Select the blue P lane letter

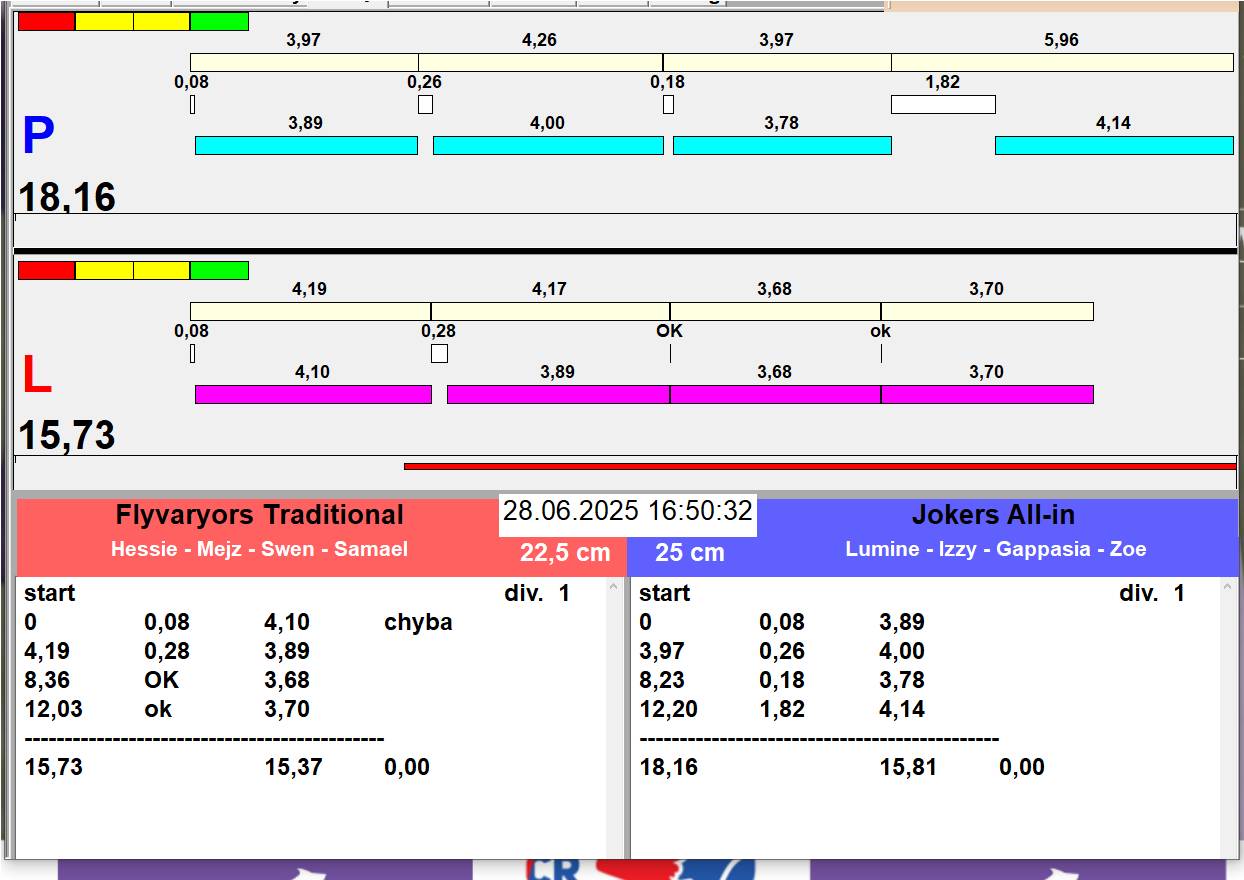click(38, 136)
